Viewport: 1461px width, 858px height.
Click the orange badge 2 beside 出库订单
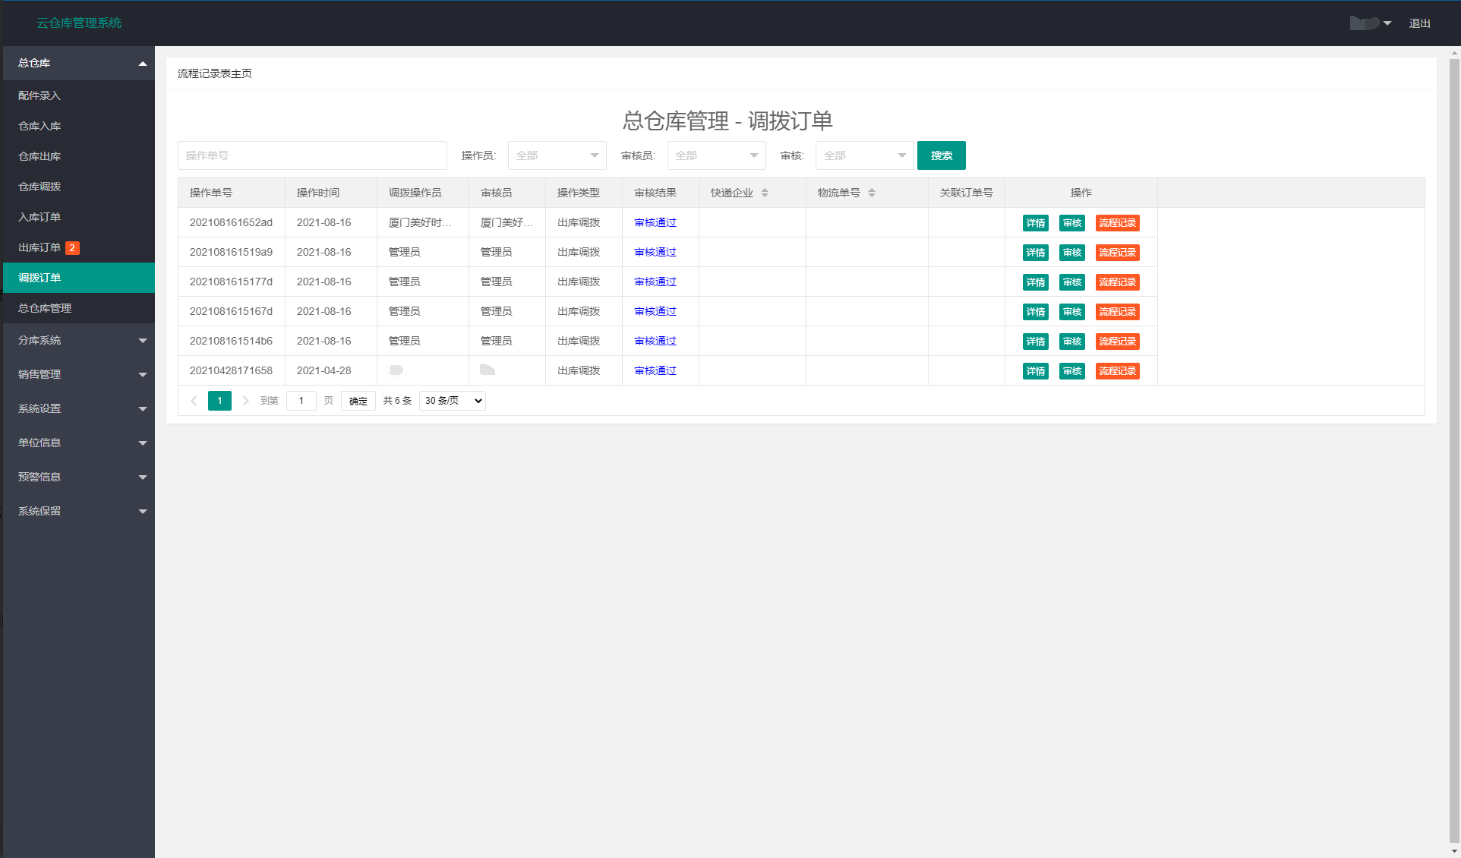tap(72, 248)
